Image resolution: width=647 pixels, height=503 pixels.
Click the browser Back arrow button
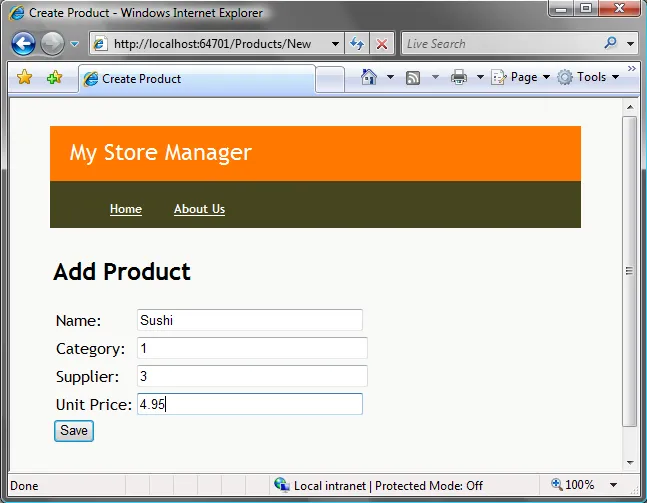pos(23,44)
